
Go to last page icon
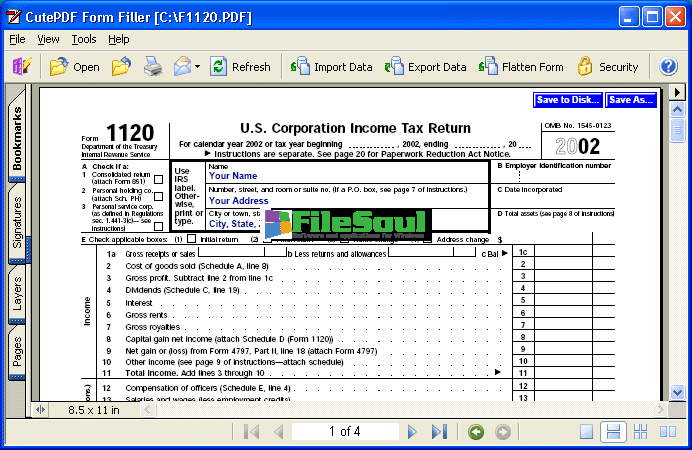pos(439,431)
